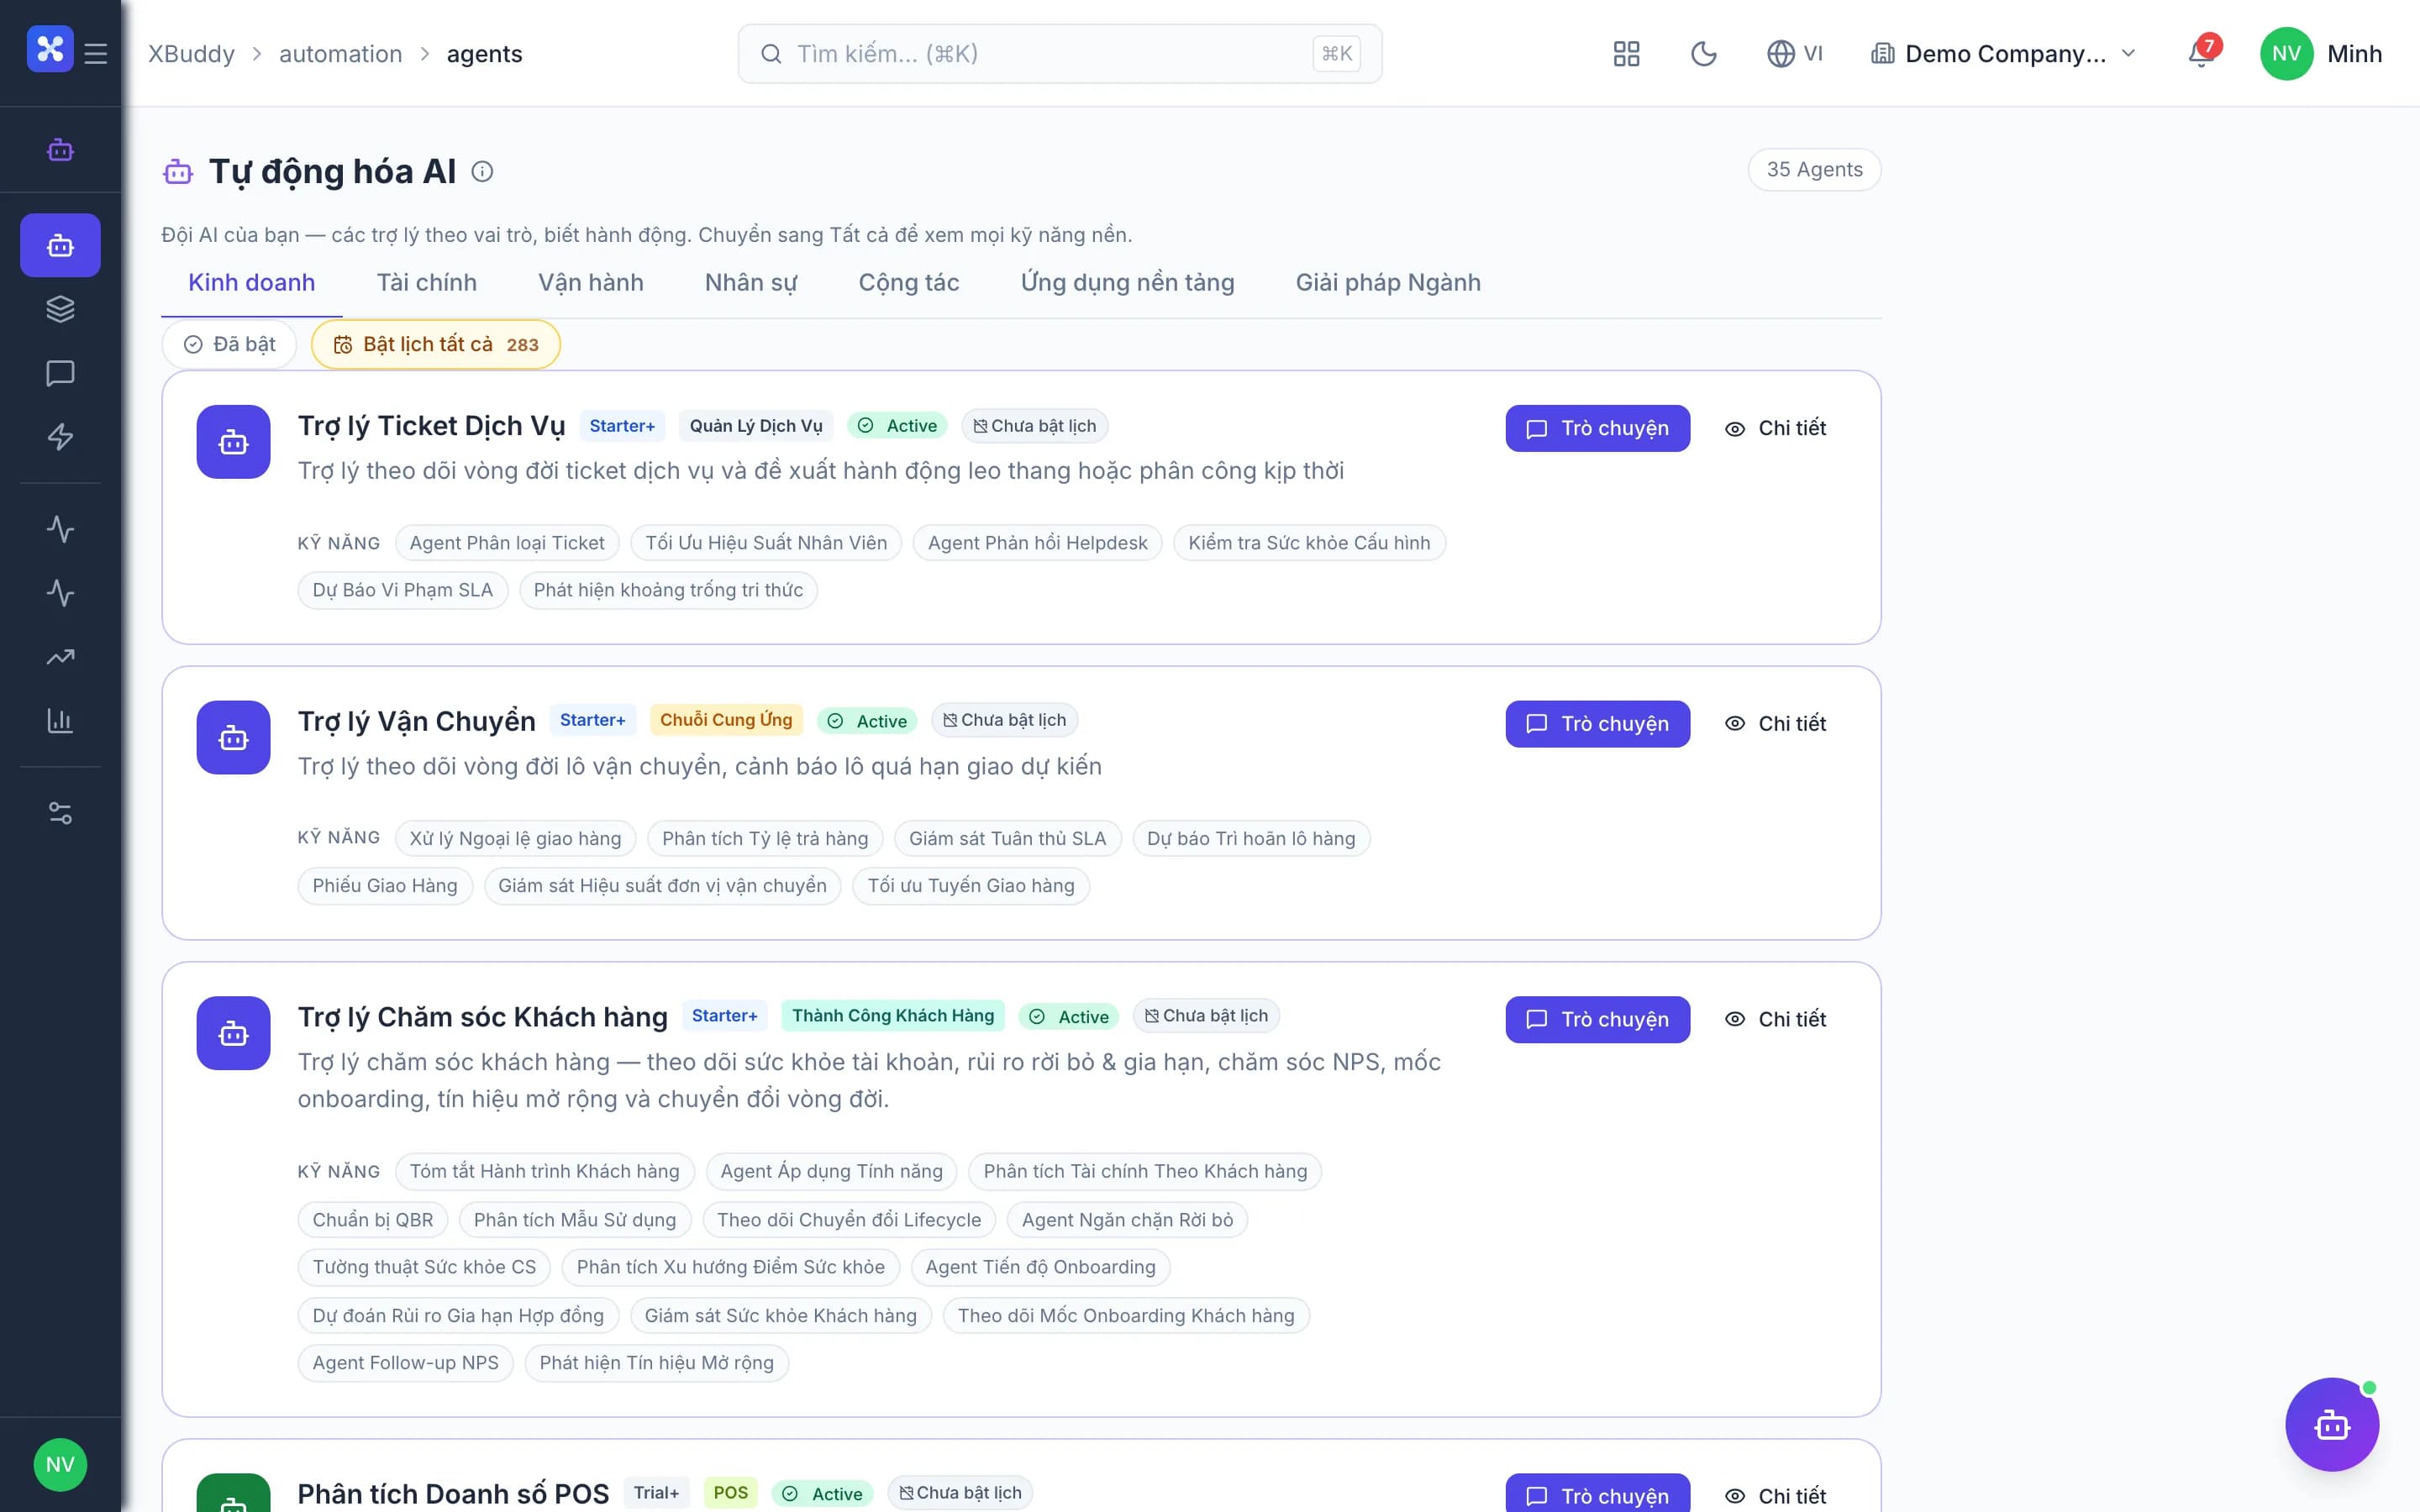
Task: Open the sliders settings sidebar icon
Action: coord(60,813)
